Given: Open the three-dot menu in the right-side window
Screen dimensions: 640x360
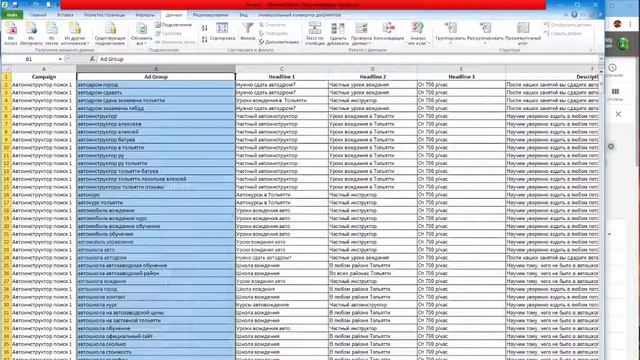Looking at the screenshot, I should [x=631, y=24].
